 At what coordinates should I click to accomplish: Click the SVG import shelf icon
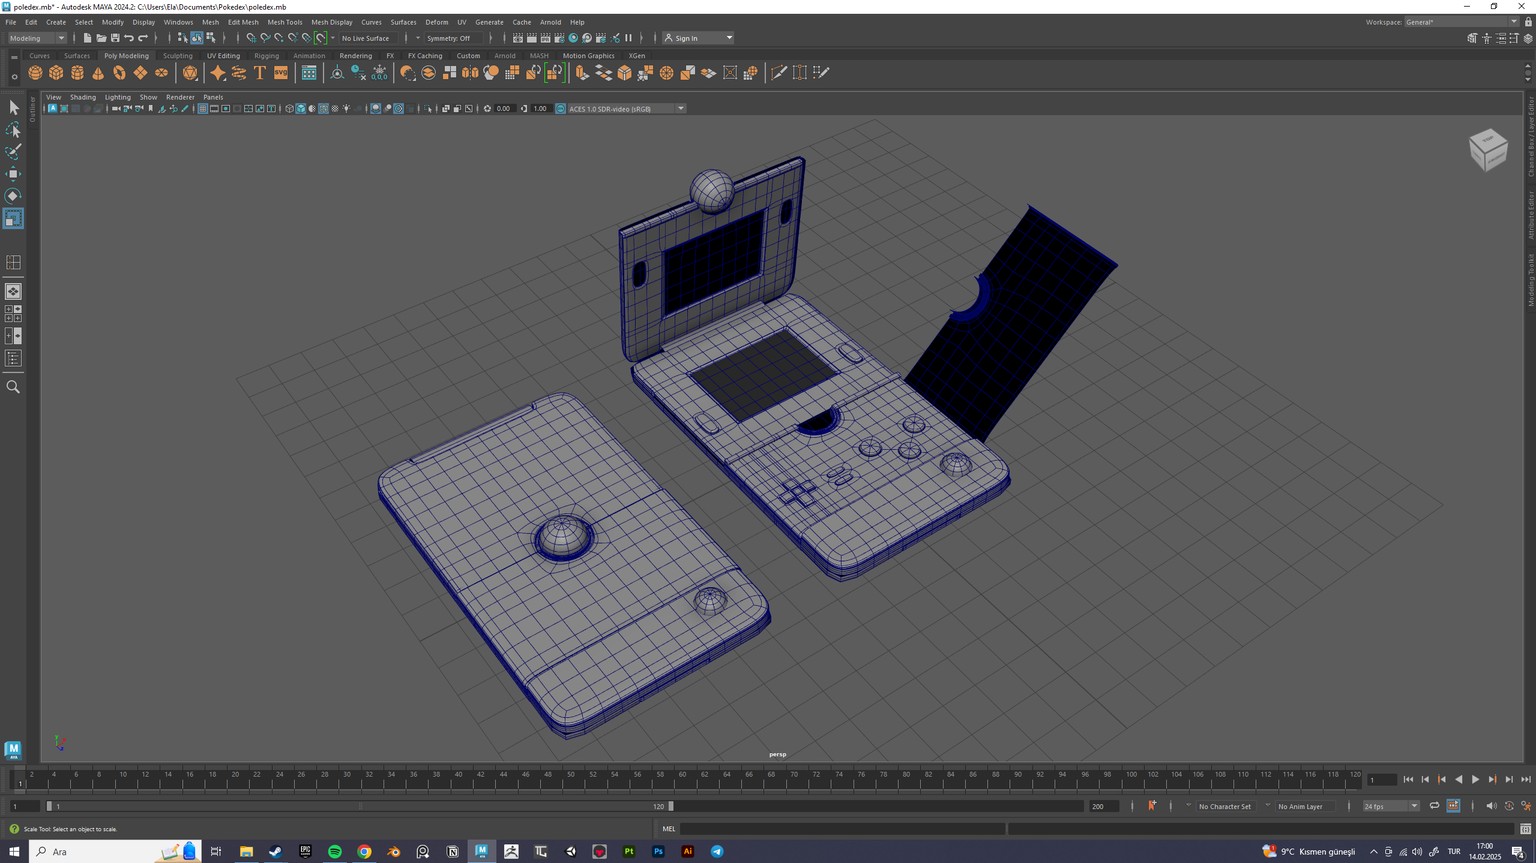tap(281, 73)
